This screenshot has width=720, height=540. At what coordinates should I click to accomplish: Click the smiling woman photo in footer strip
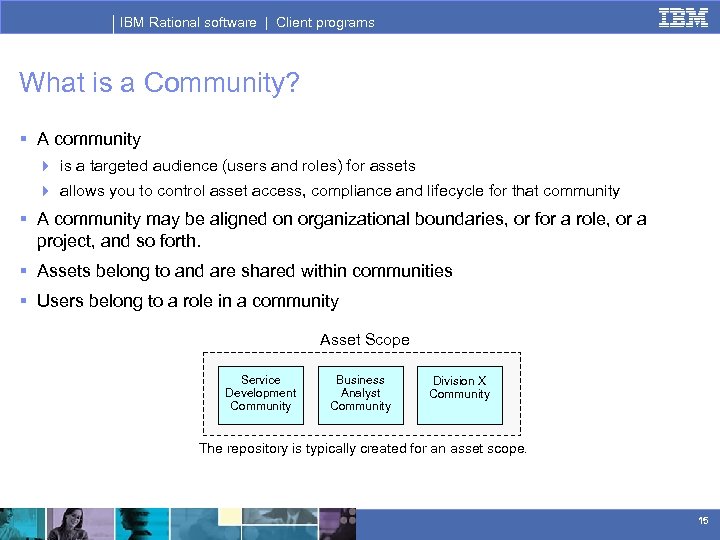point(80,524)
